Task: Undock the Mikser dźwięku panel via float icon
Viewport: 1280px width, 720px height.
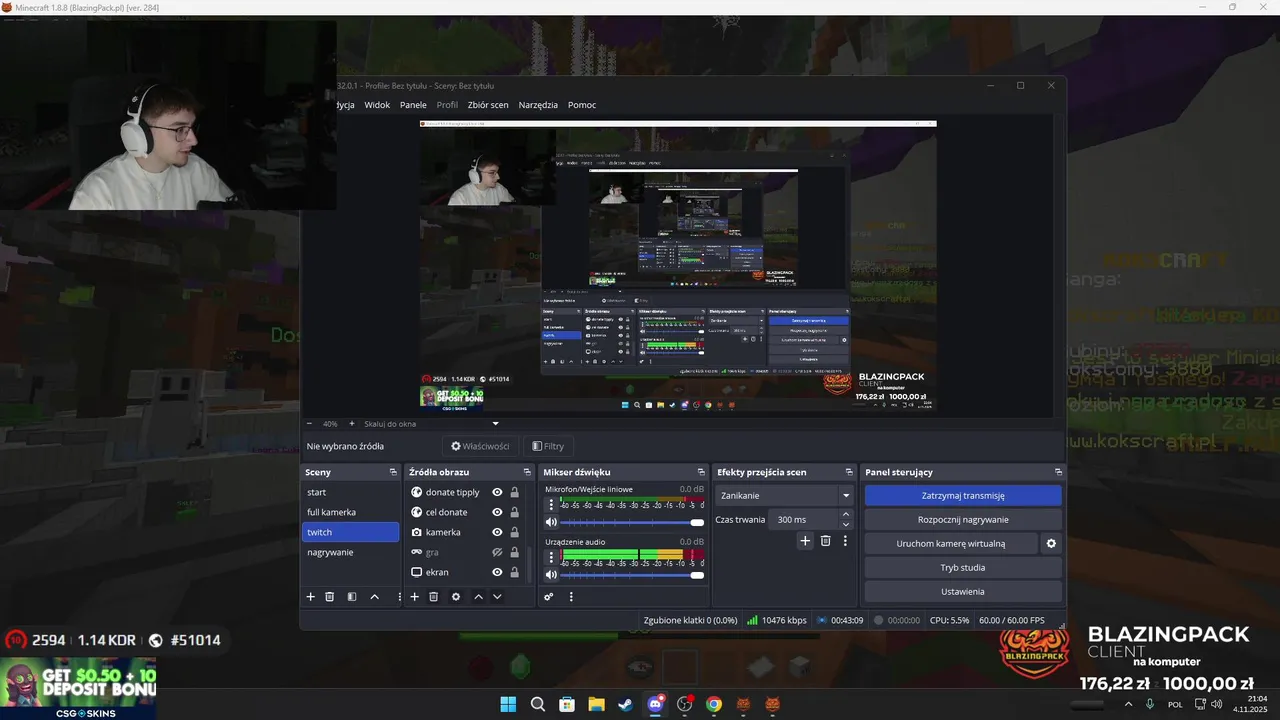Action: [x=701, y=472]
